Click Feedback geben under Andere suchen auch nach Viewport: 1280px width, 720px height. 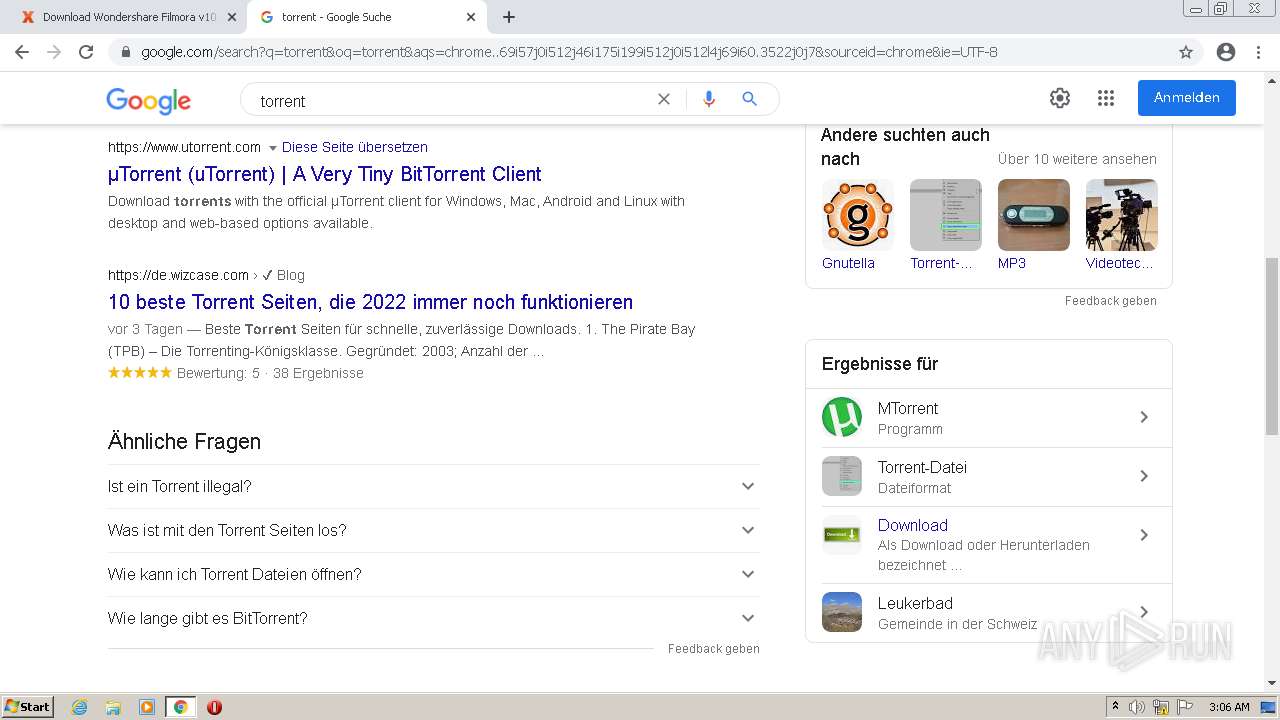pyautogui.click(x=1111, y=301)
